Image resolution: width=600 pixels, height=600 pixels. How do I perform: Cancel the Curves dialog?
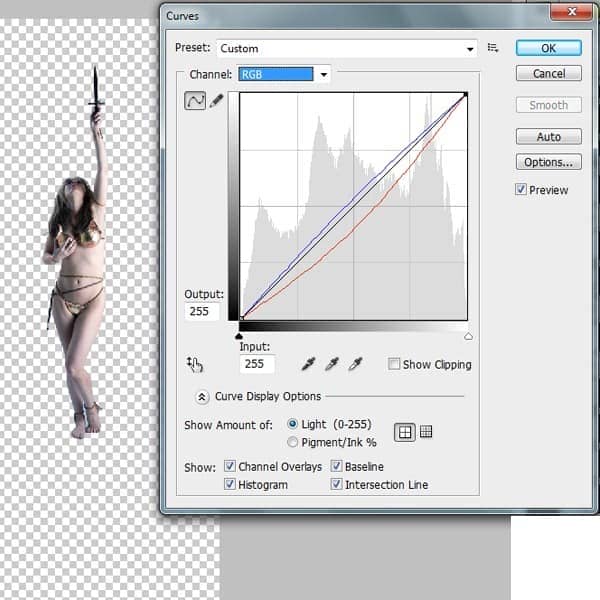tap(548, 73)
